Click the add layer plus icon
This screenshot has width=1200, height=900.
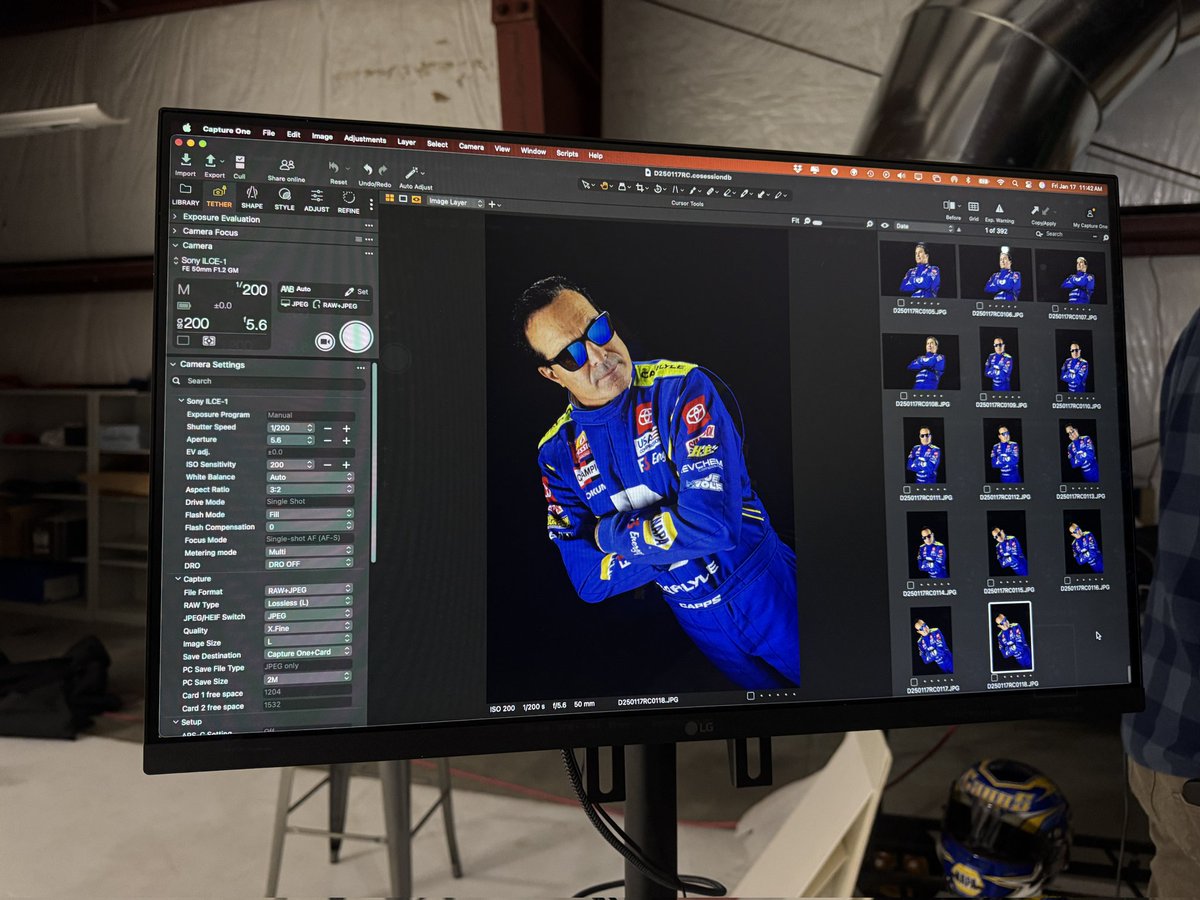point(492,204)
